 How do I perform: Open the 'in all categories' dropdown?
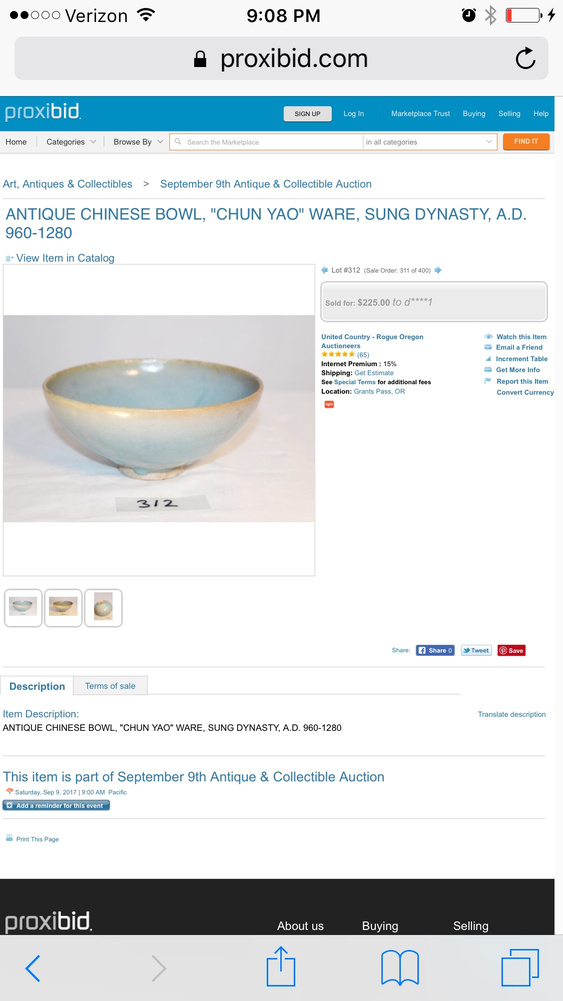[x=430, y=142]
